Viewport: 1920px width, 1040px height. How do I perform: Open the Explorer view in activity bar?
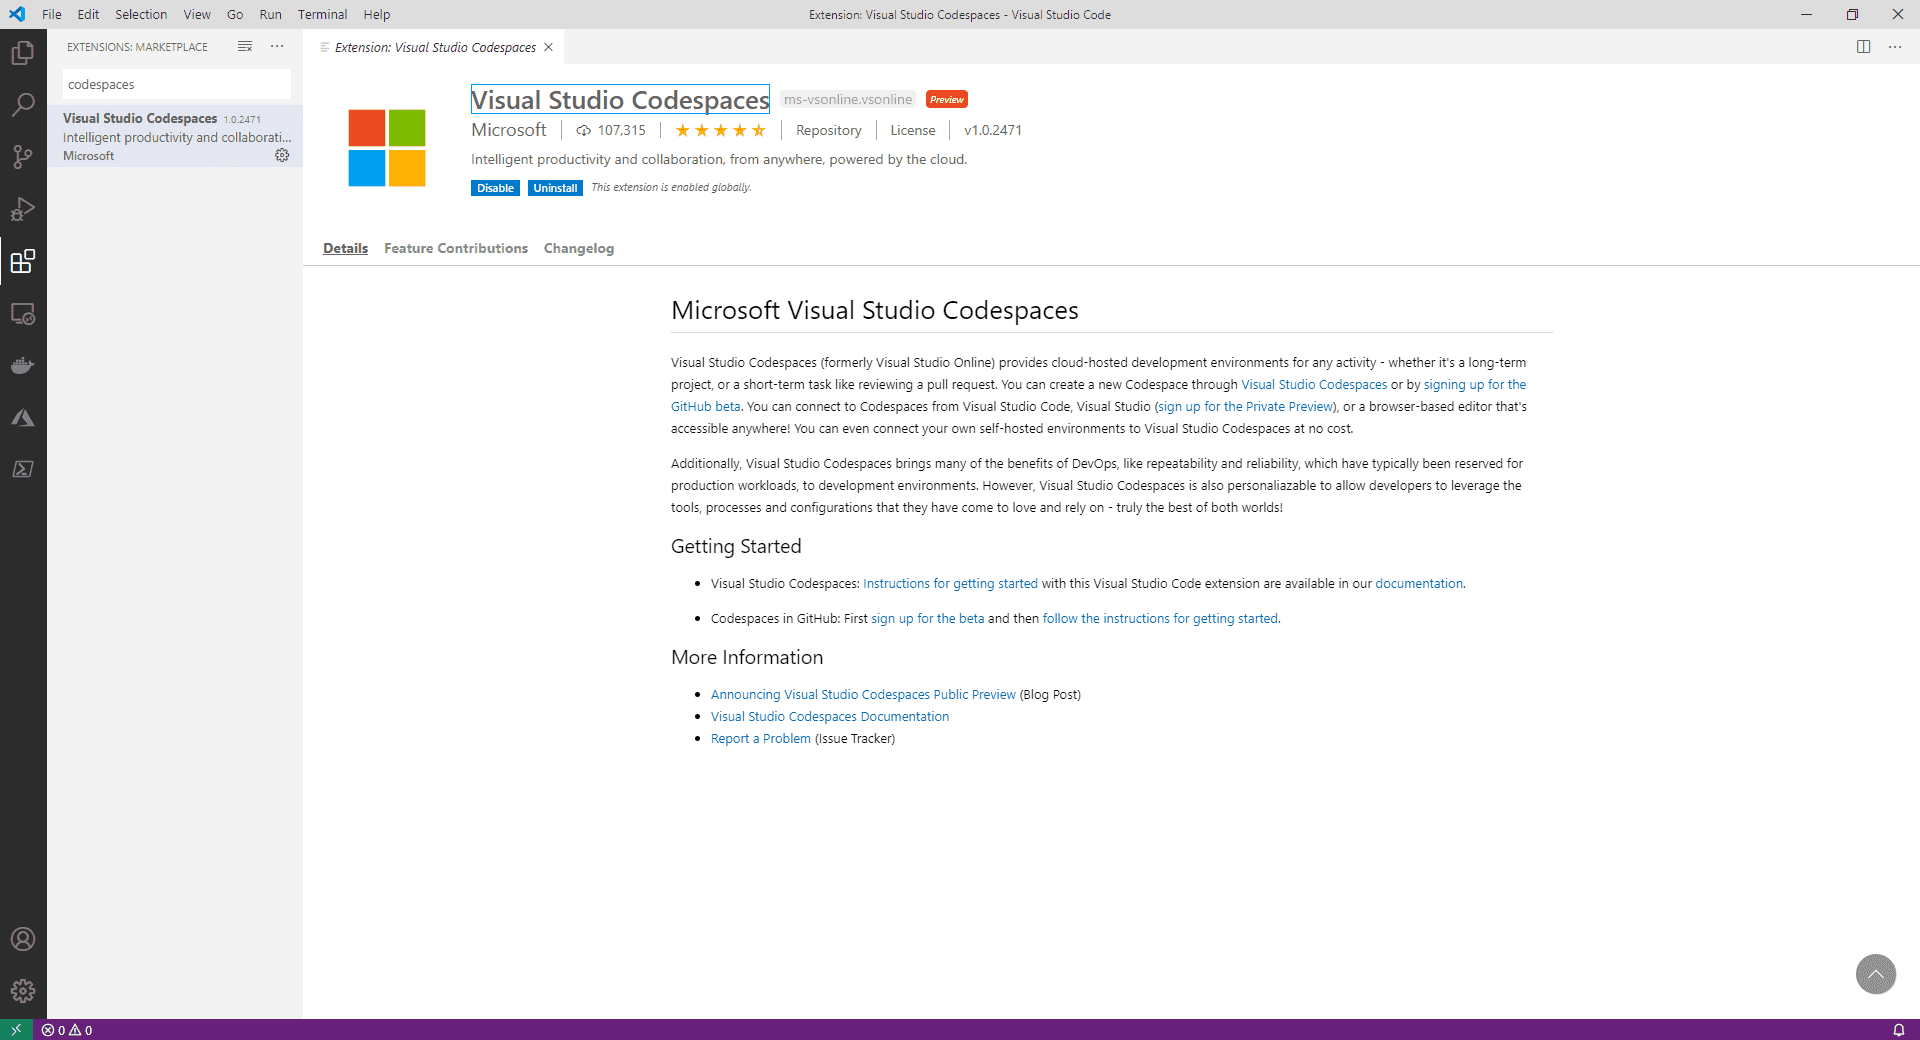(23, 52)
